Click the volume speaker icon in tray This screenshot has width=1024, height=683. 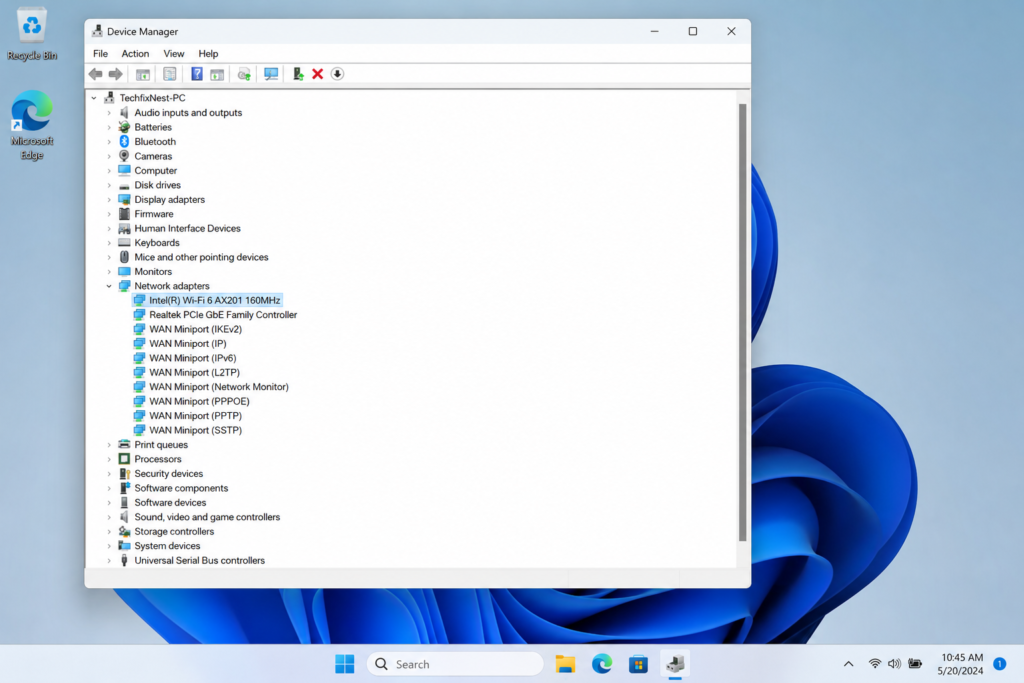[894, 663]
